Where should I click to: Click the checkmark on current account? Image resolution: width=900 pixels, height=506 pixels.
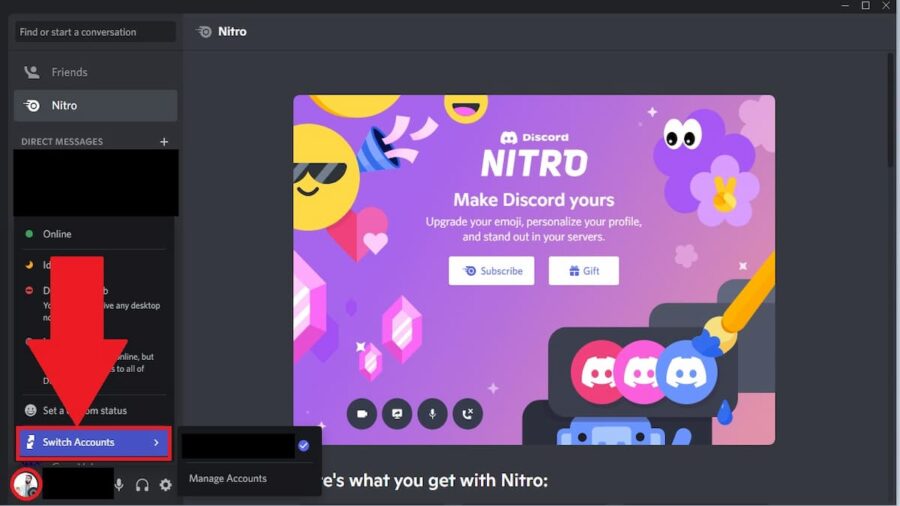(304, 446)
